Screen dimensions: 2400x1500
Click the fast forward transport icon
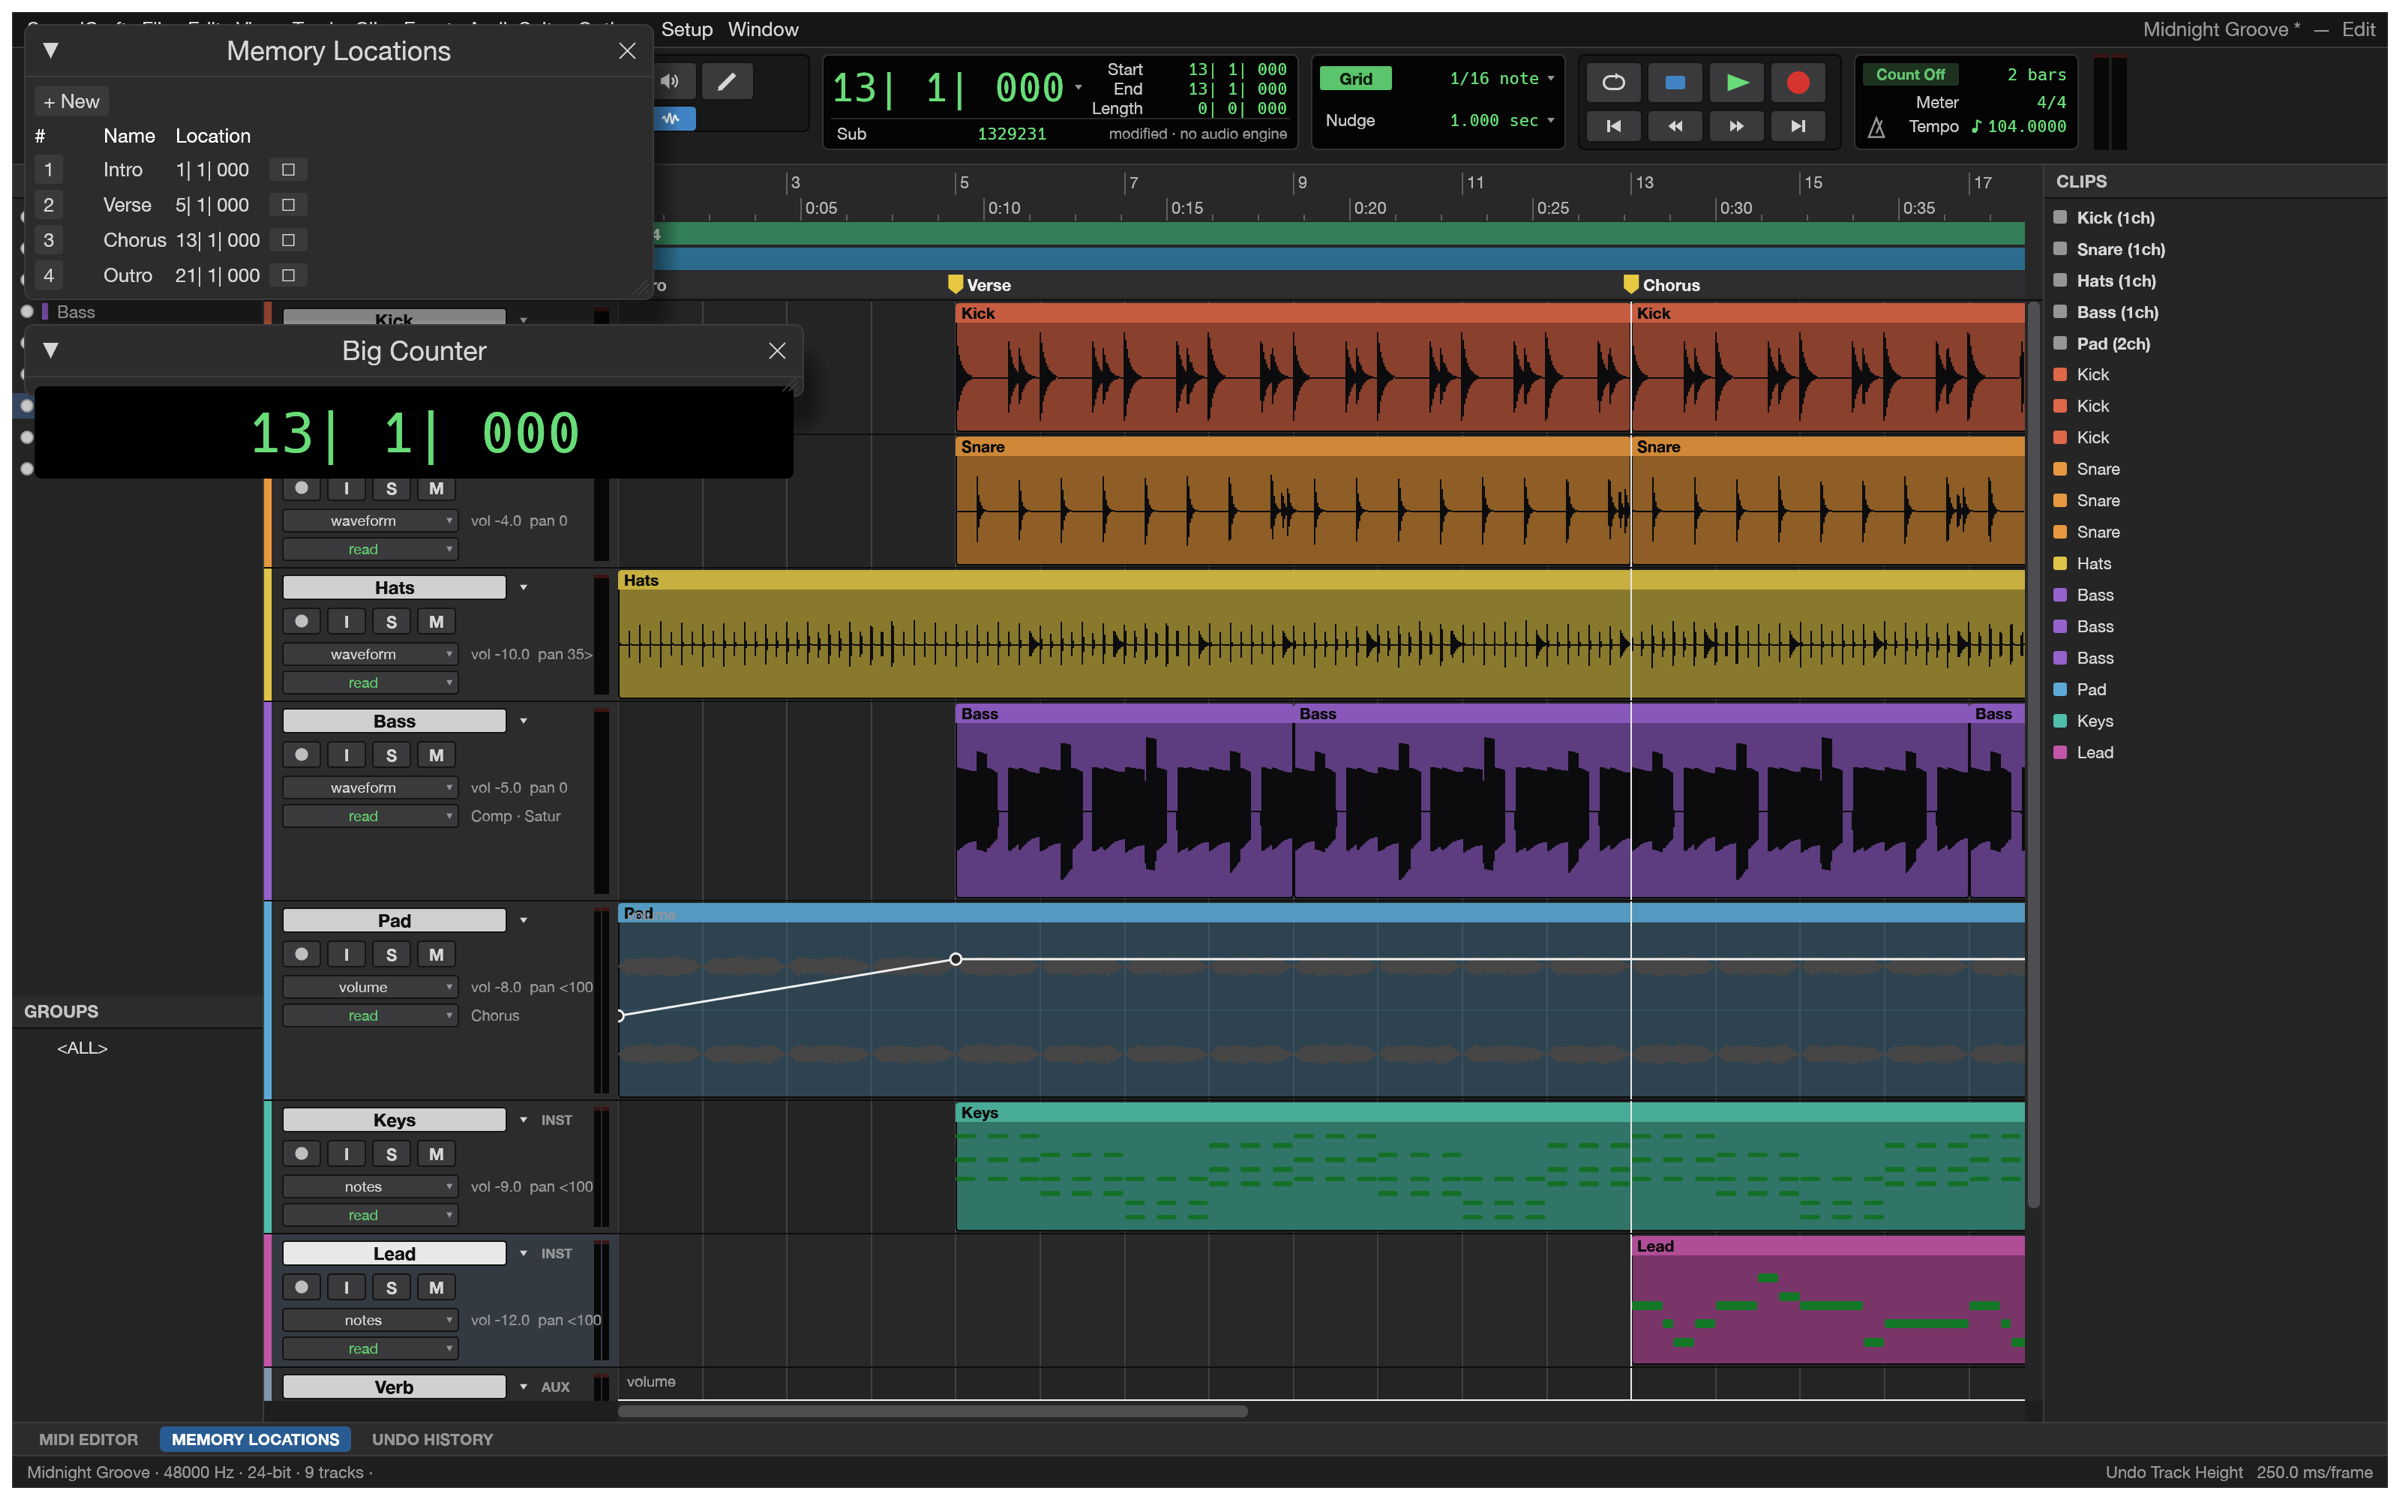[1737, 126]
